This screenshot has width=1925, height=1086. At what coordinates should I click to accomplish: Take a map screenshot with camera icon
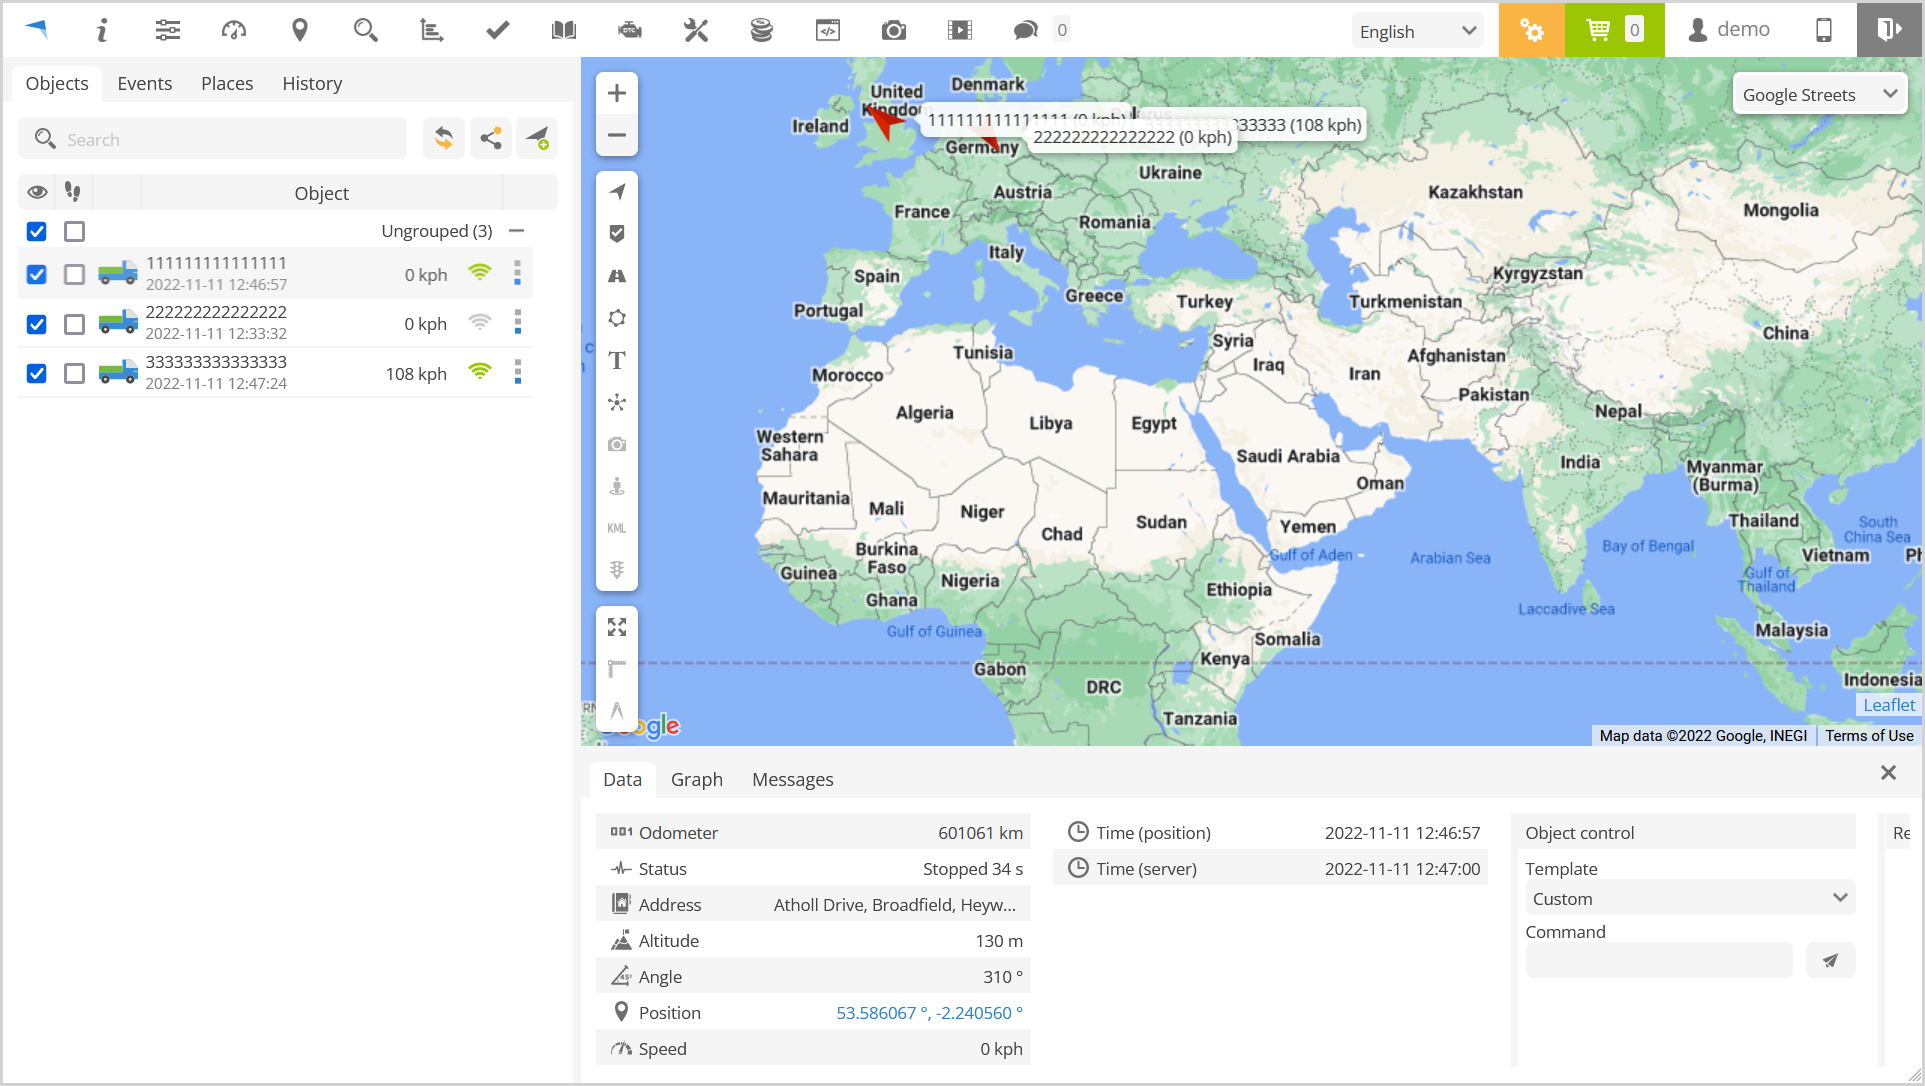coord(617,444)
